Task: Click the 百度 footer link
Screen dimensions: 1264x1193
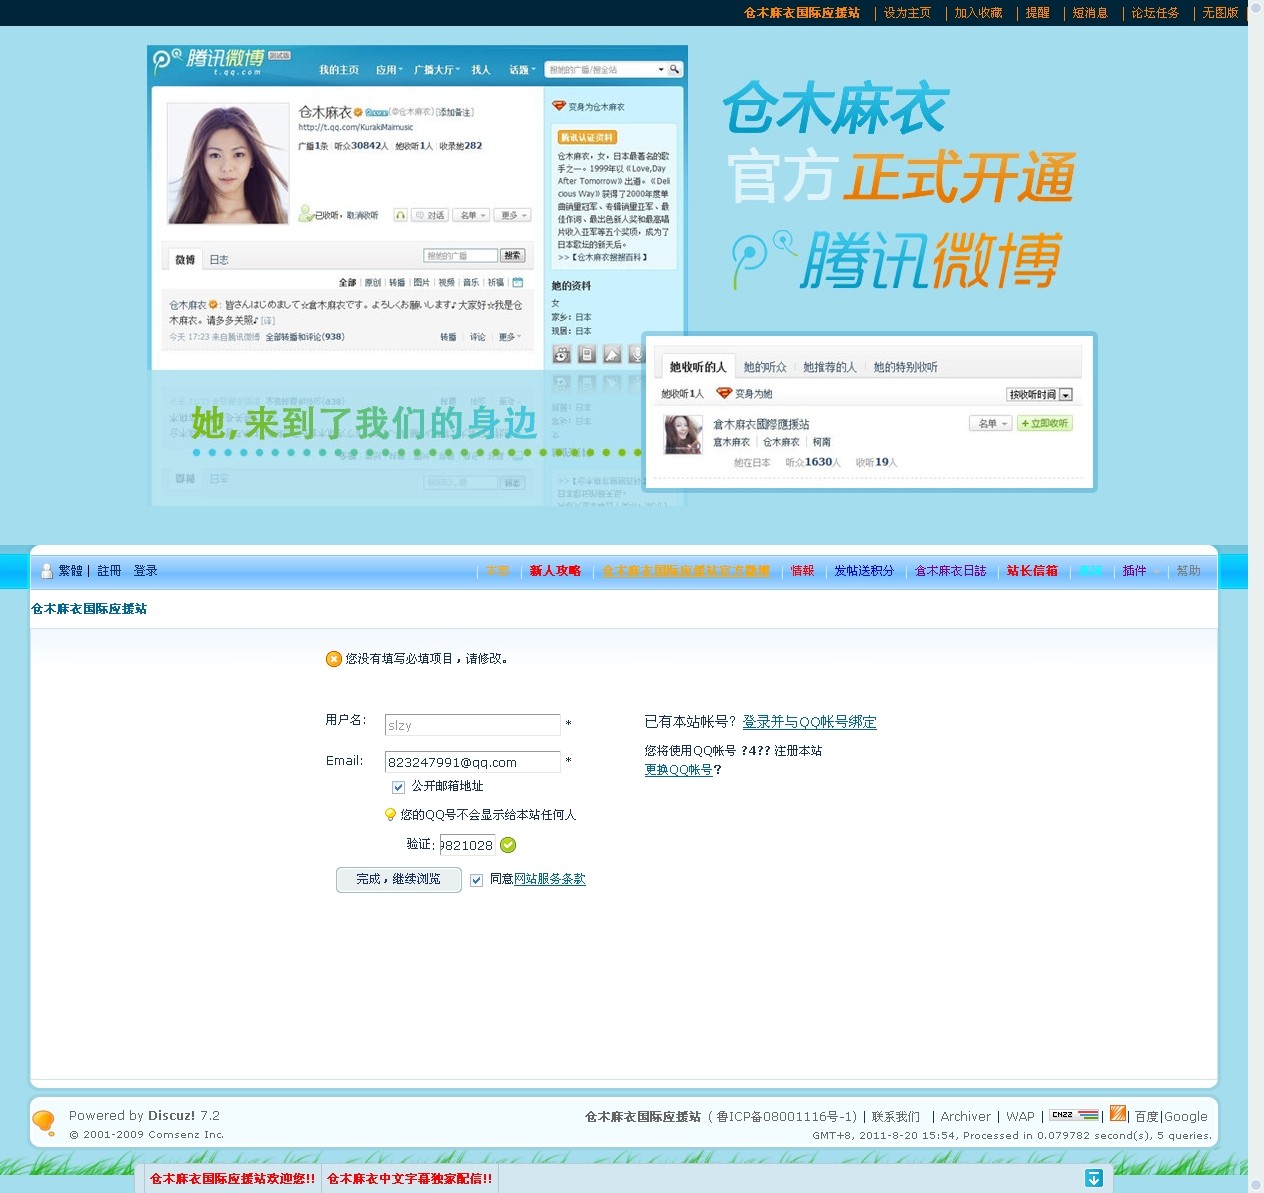Action: point(1146,1117)
